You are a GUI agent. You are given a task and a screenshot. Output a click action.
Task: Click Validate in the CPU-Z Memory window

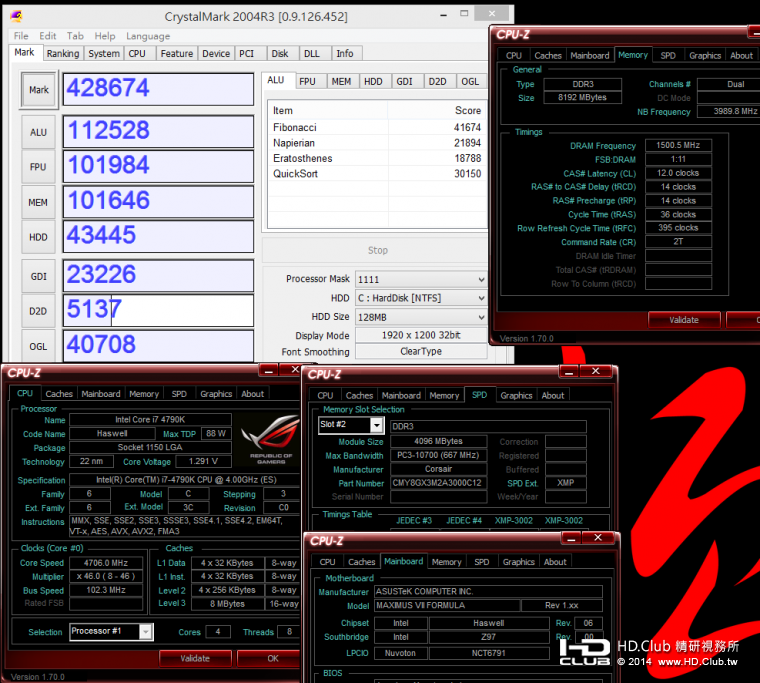tap(683, 320)
